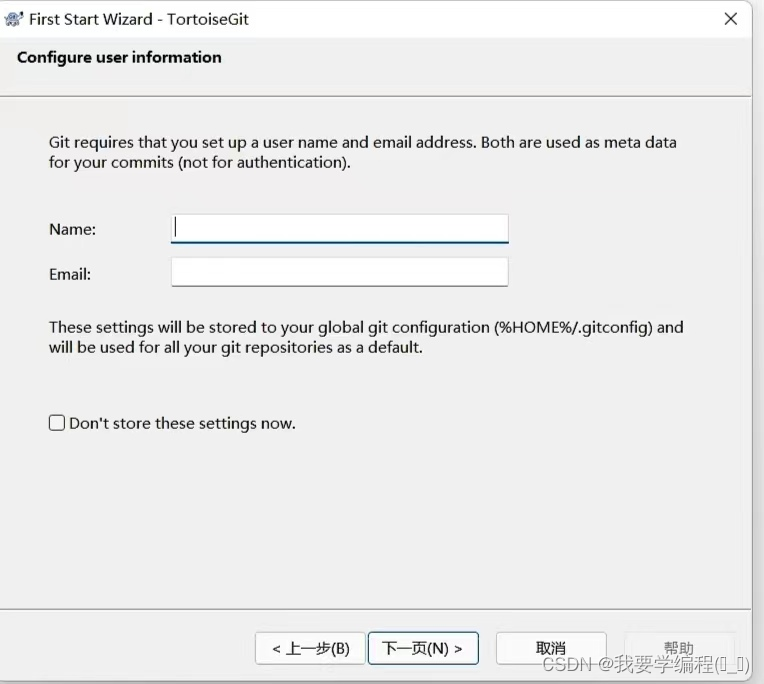Click the "Email:" label
This screenshot has height=684, width=764.
point(70,274)
